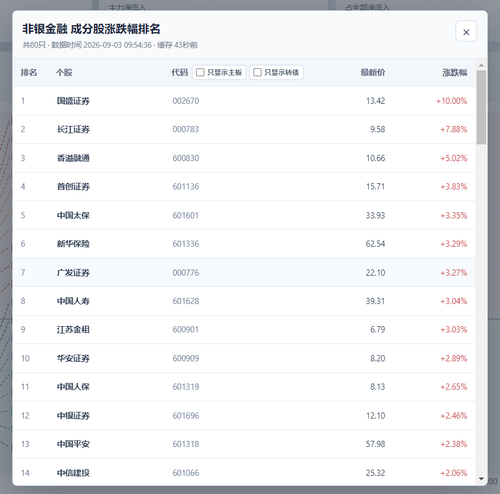Click the +2.46% change value
This screenshot has height=494, width=500.
click(454, 416)
